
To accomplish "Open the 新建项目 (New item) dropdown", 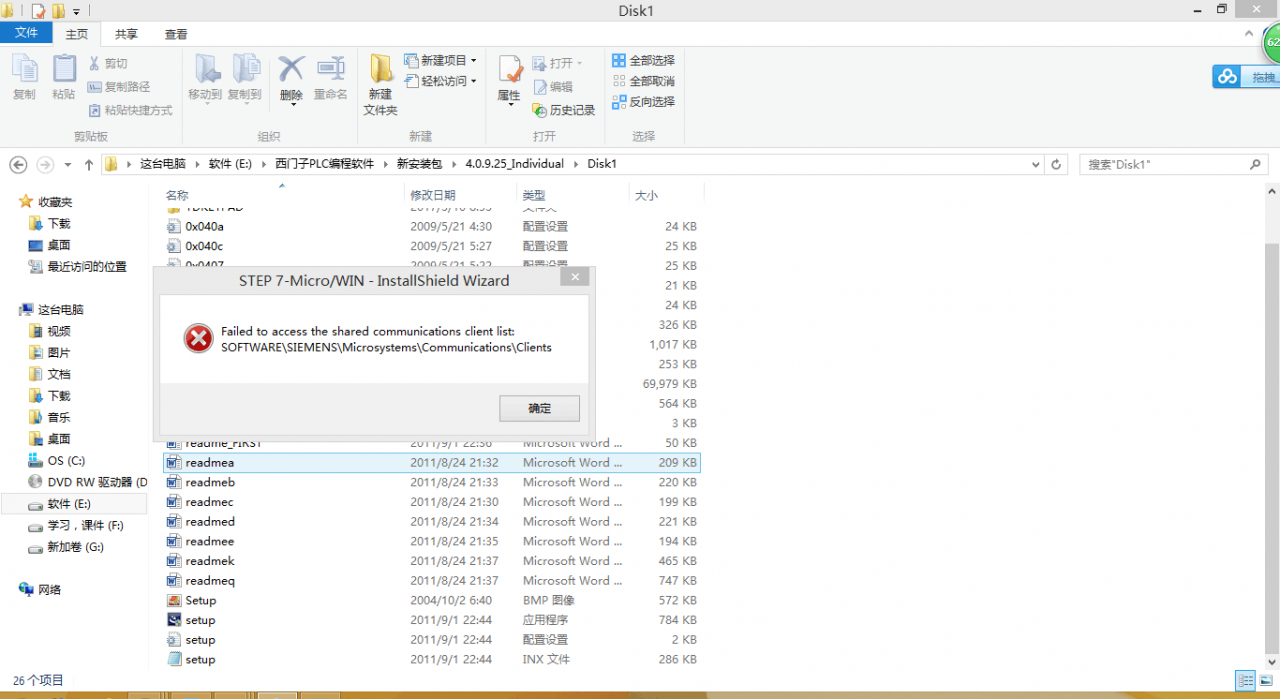I will (x=440, y=60).
